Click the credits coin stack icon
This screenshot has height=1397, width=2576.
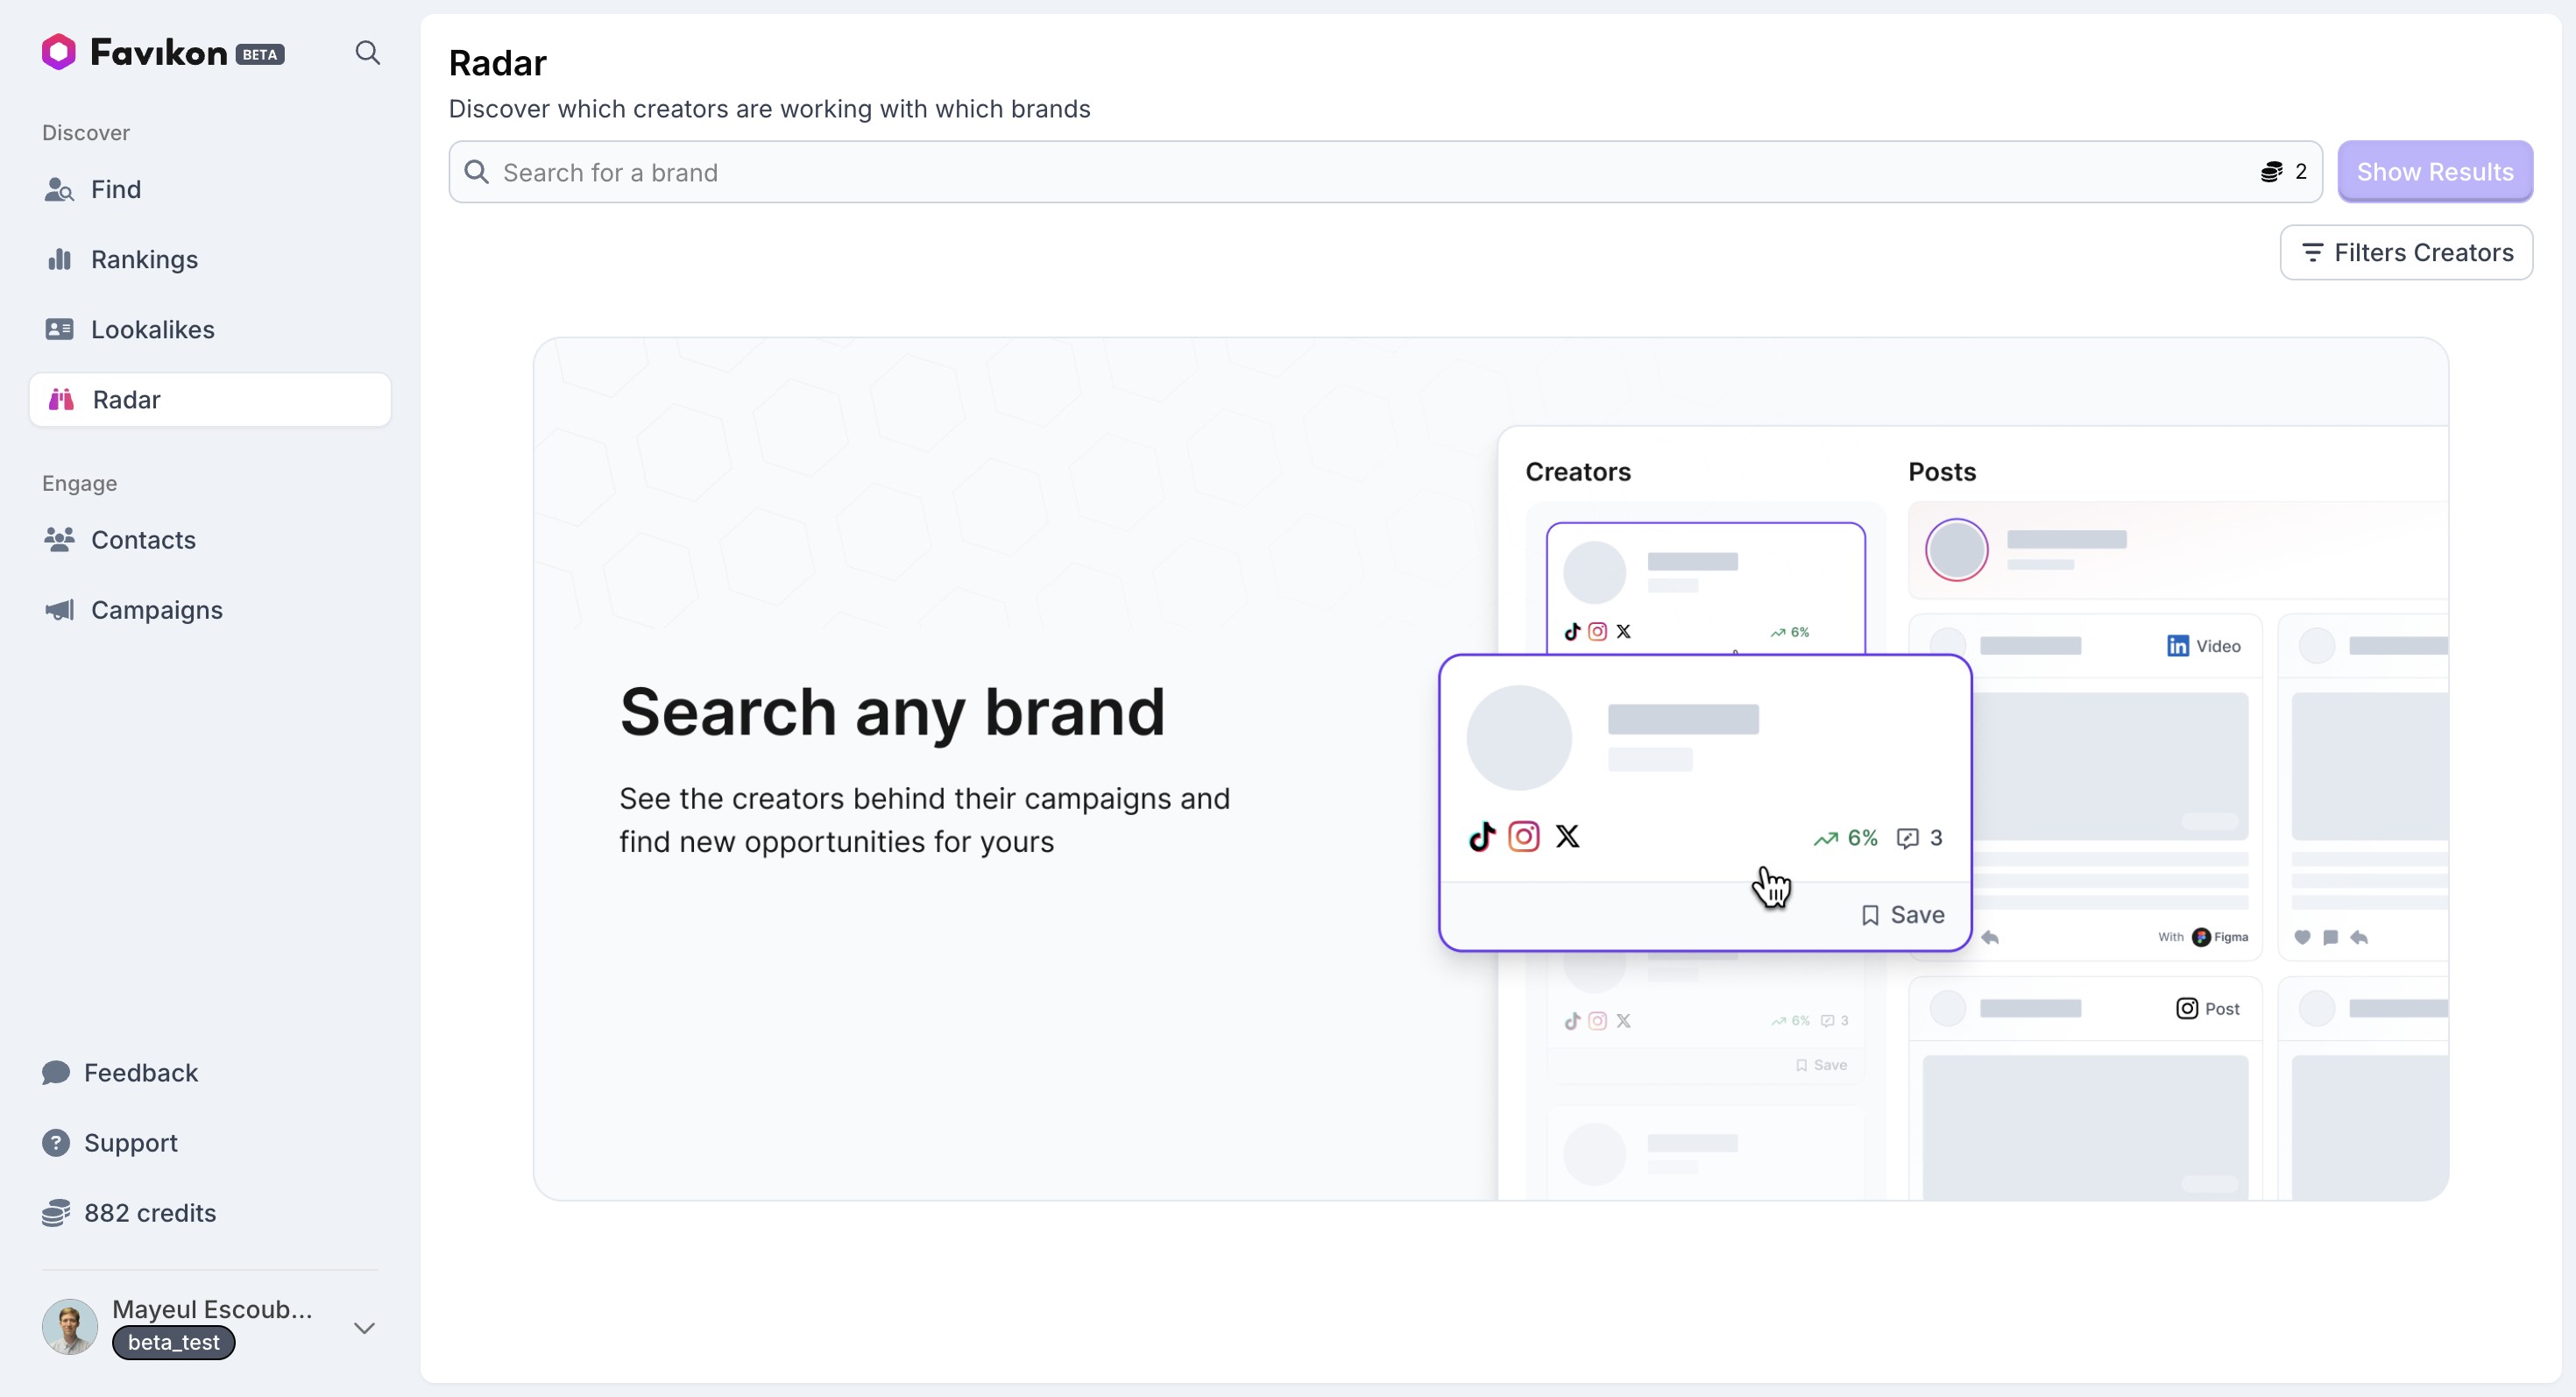[x=56, y=1213]
